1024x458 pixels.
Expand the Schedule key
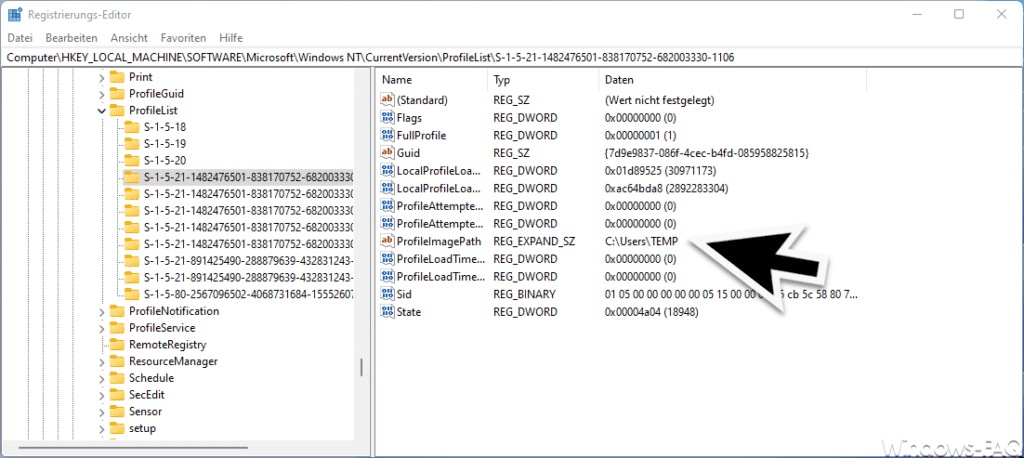click(x=101, y=378)
